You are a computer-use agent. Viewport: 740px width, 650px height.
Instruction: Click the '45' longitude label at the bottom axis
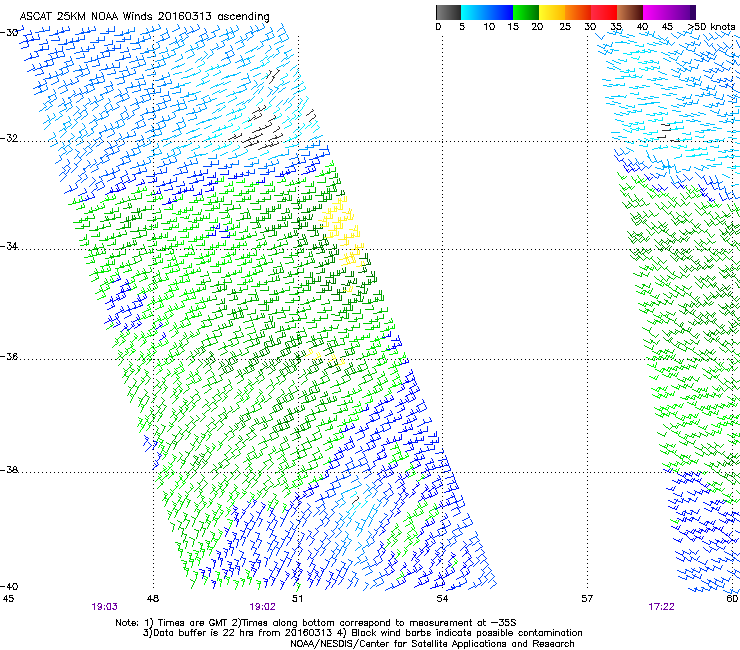tap(8, 599)
